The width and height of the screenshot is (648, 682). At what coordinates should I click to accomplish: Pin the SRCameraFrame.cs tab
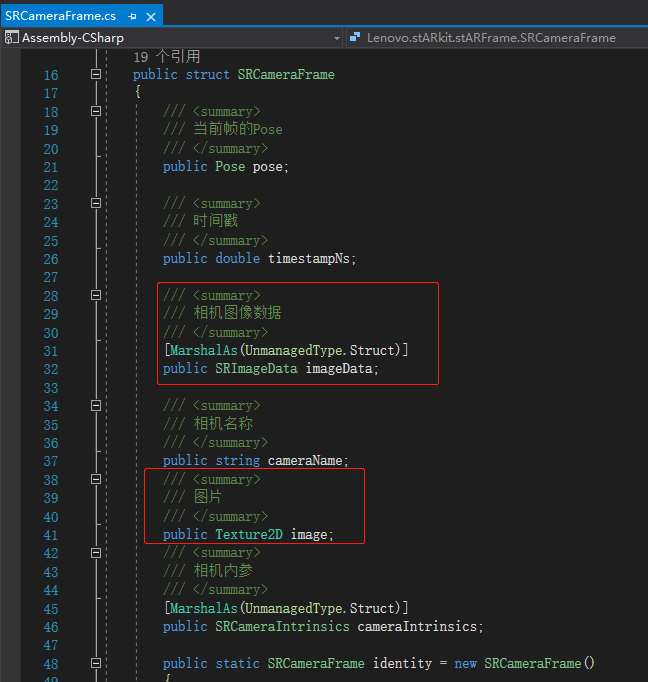click(x=132, y=17)
